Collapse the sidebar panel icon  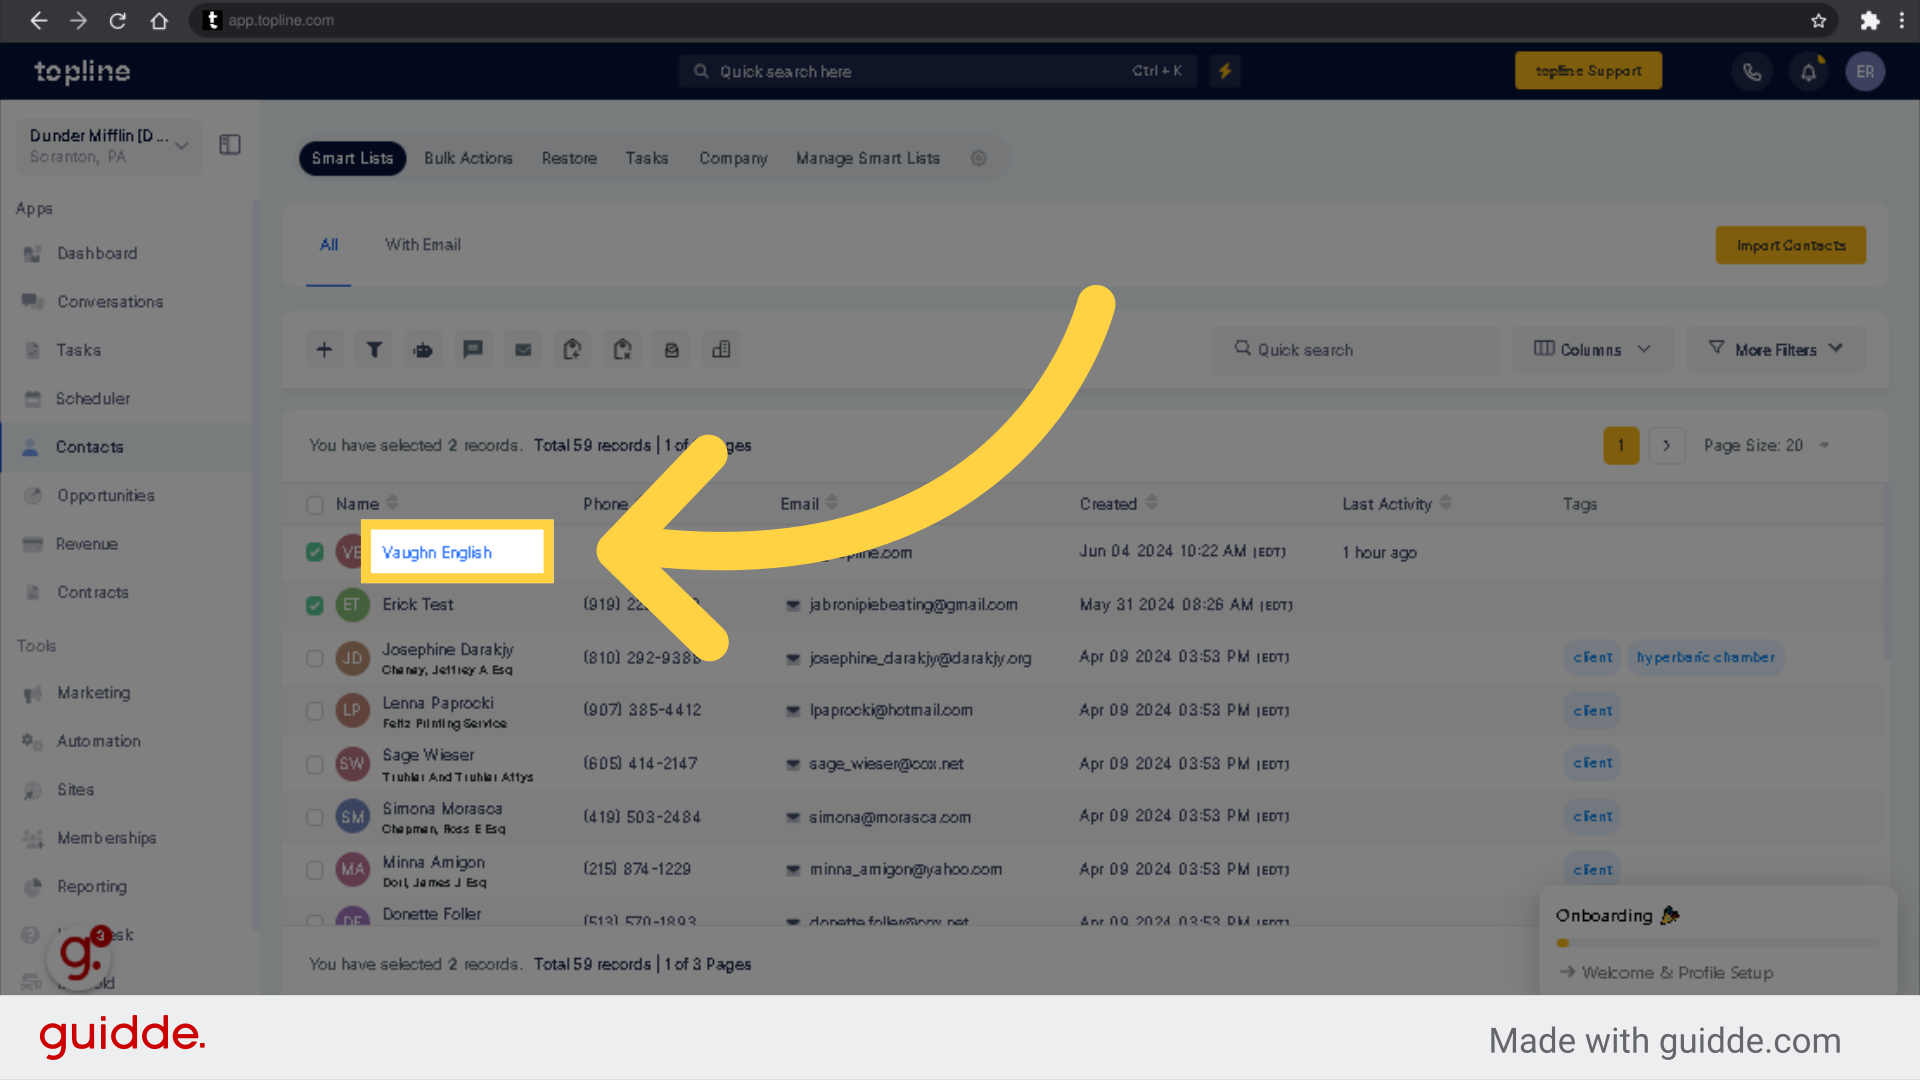(x=230, y=145)
